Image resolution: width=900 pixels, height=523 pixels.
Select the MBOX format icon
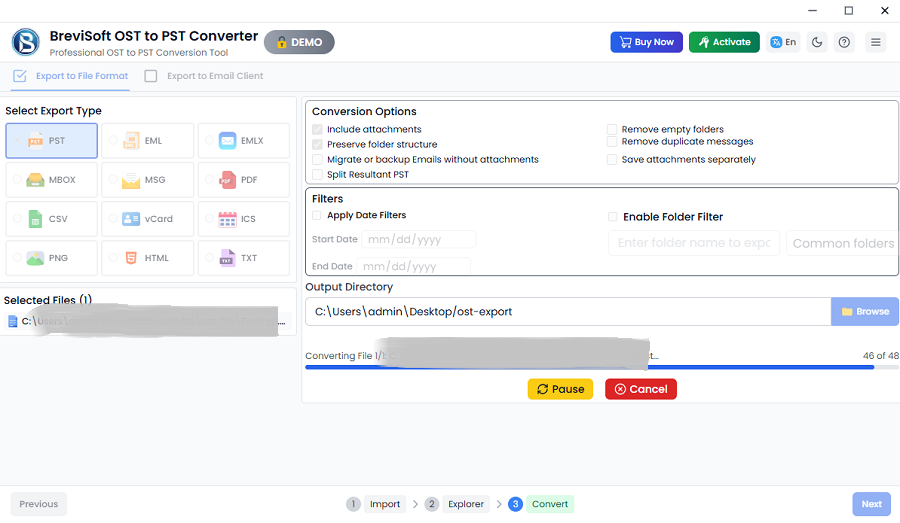tap(36, 180)
